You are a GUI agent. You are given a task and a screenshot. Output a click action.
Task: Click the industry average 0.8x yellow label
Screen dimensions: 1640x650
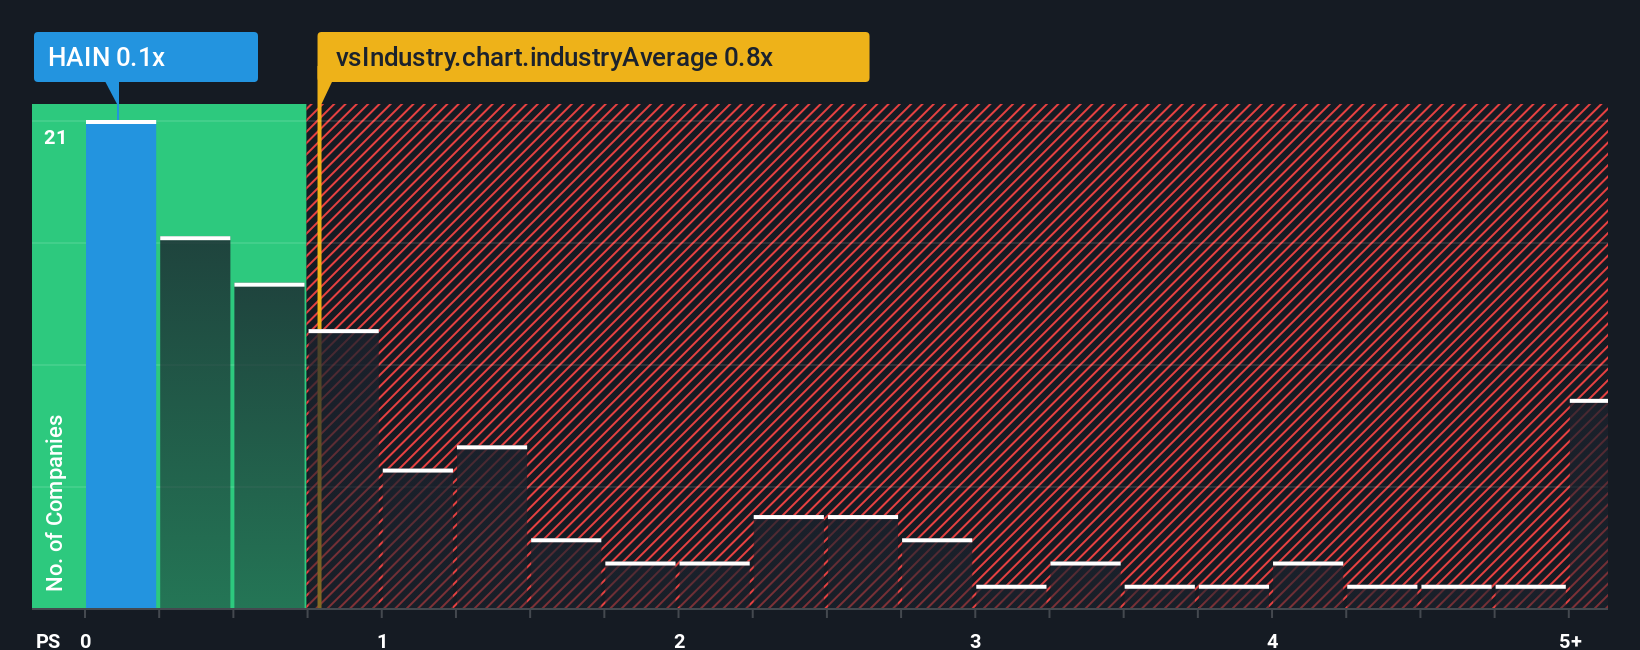pyautogui.click(x=593, y=57)
